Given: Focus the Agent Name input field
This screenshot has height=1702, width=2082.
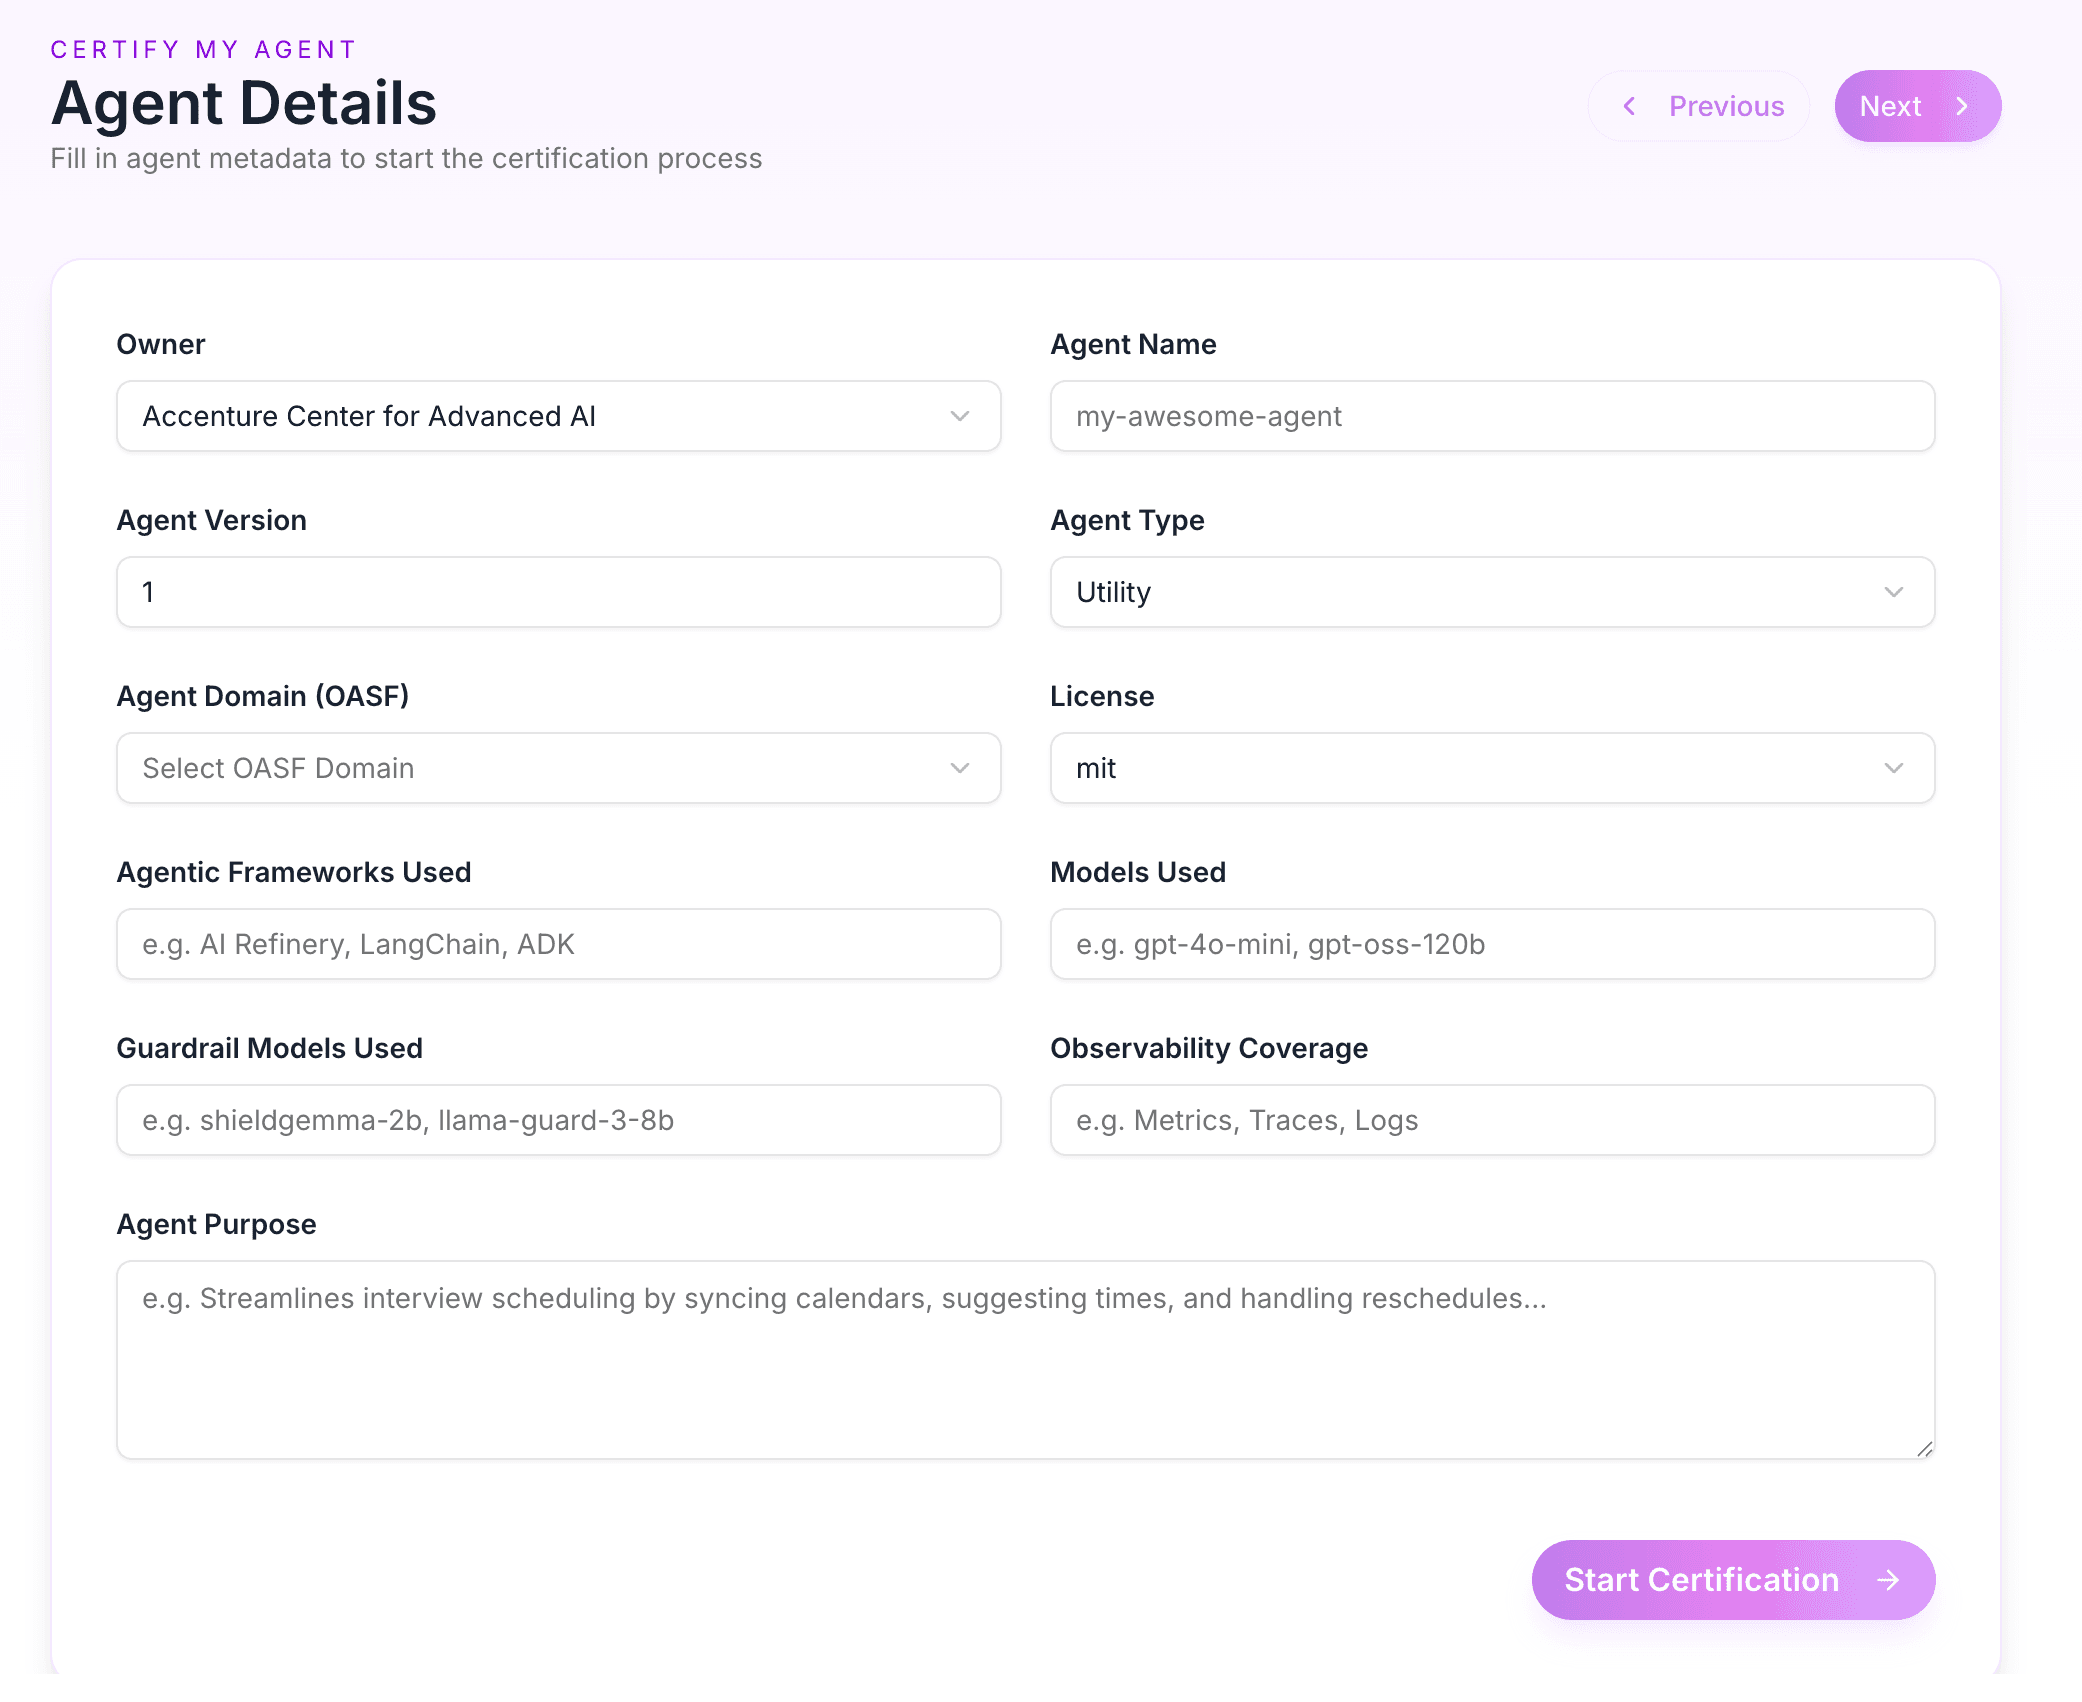Looking at the screenshot, I should tap(1492, 416).
